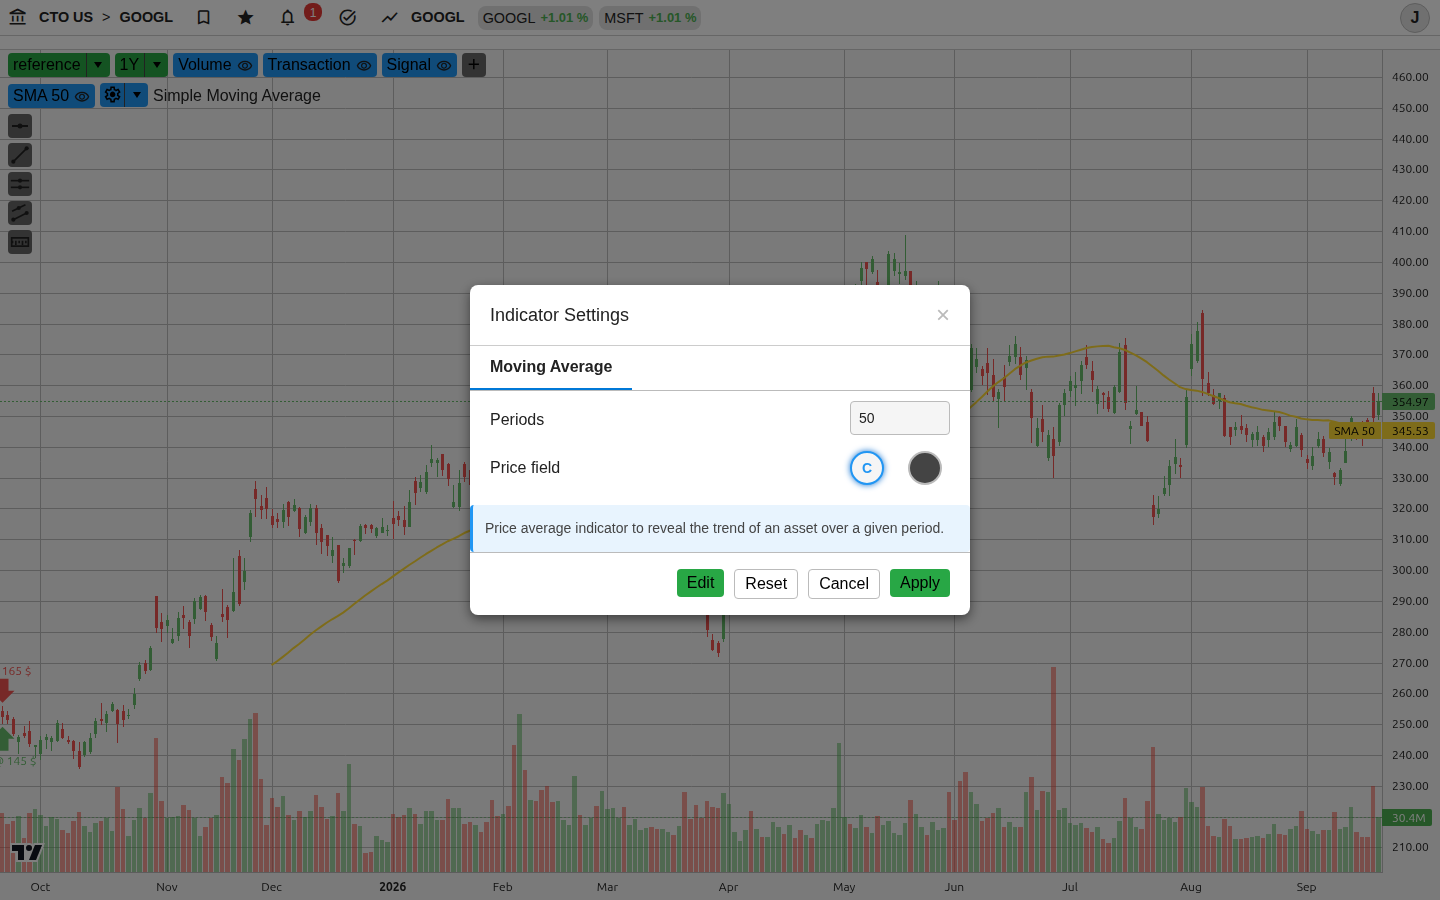Open the SMA gear settings icon
The height and width of the screenshot is (900, 1440).
[x=112, y=95]
